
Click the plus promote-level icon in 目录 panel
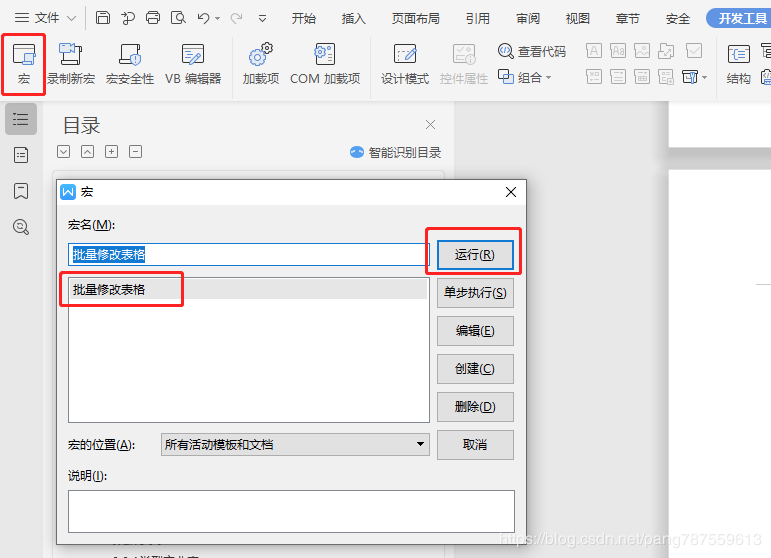point(112,151)
